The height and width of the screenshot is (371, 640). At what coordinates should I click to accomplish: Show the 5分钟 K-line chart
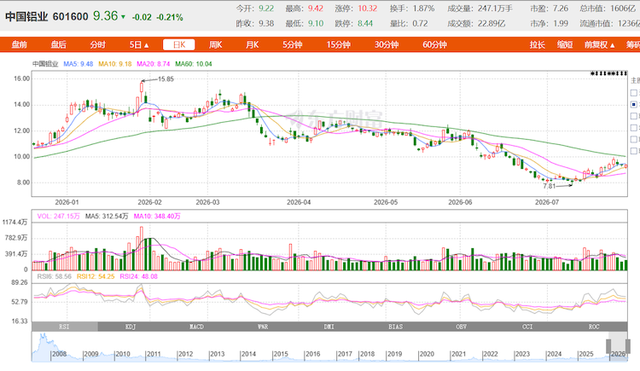(292, 44)
